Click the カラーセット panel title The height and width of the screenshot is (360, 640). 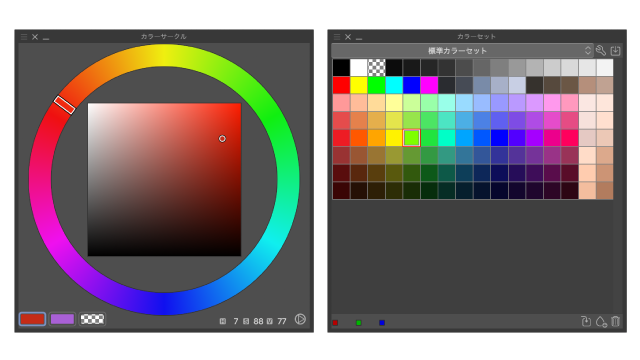(476, 36)
